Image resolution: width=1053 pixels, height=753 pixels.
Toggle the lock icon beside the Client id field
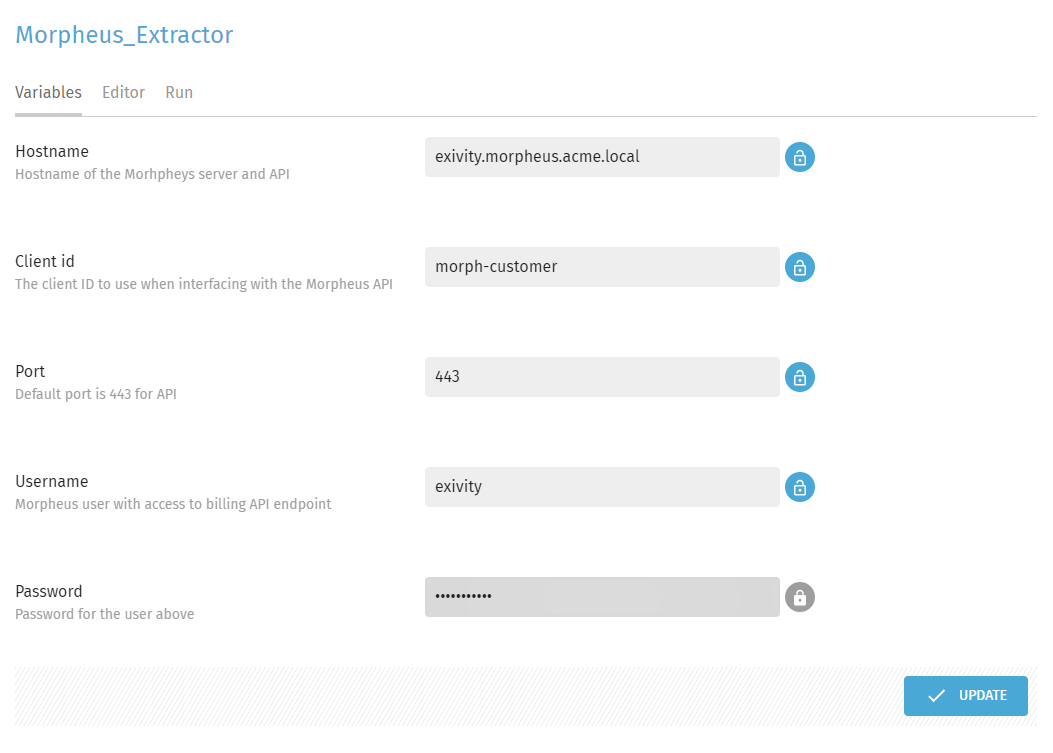click(799, 267)
